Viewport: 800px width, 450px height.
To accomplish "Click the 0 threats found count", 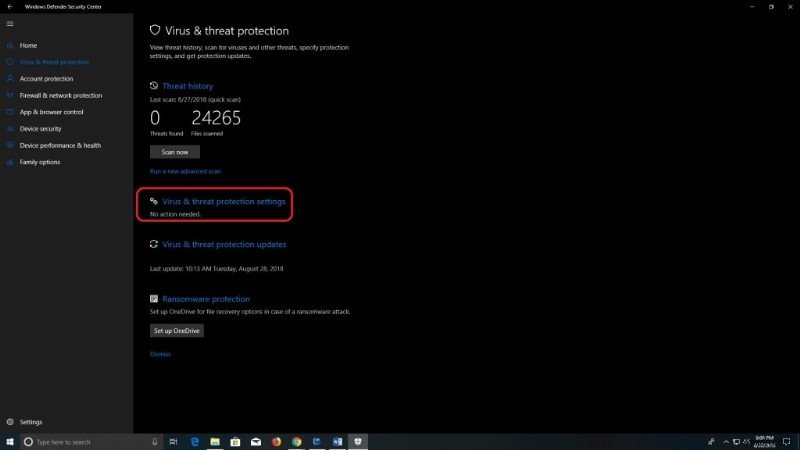I will tap(155, 118).
